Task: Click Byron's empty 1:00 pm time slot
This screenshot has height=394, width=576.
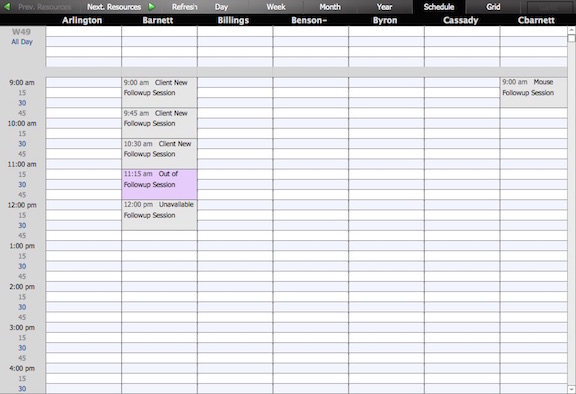Action: (x=386, y=246)
